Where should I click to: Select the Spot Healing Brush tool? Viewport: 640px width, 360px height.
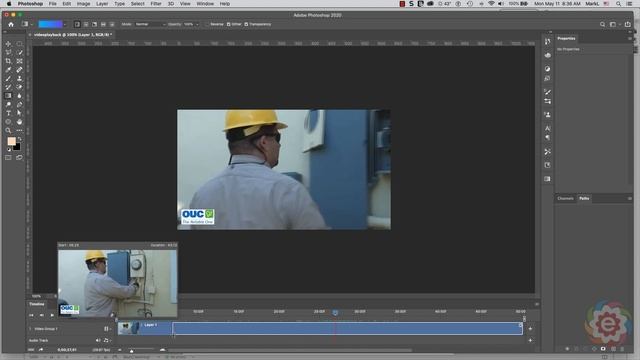[x=19, y=70]
